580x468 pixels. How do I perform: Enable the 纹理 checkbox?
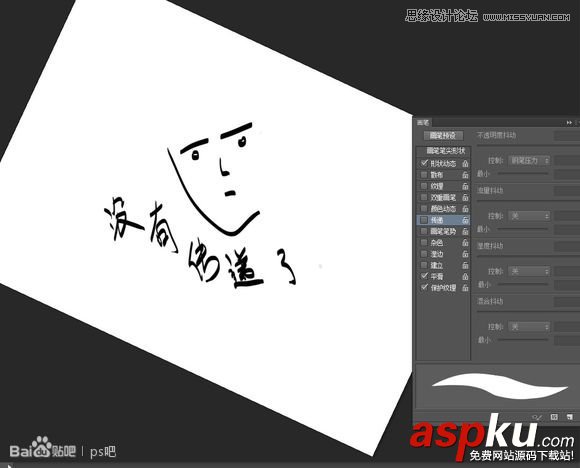(x=424, y=186)
